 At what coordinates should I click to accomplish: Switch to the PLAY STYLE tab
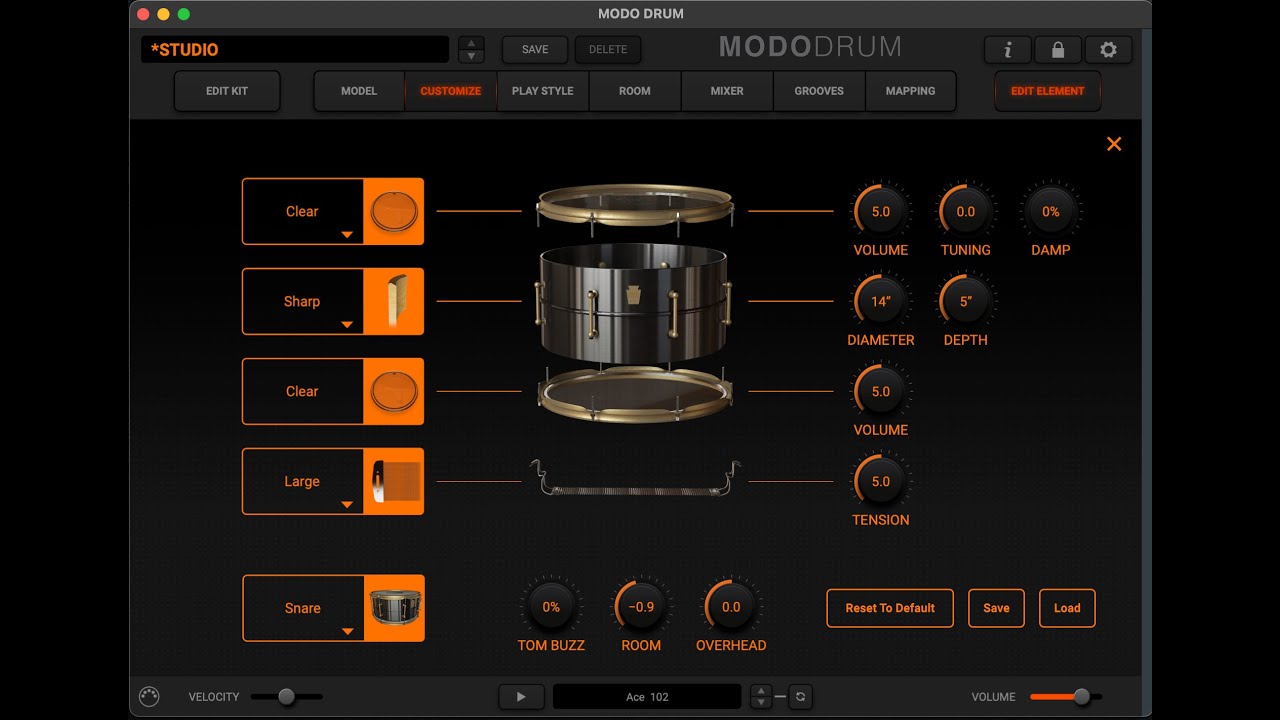click(x=543, y=91)
